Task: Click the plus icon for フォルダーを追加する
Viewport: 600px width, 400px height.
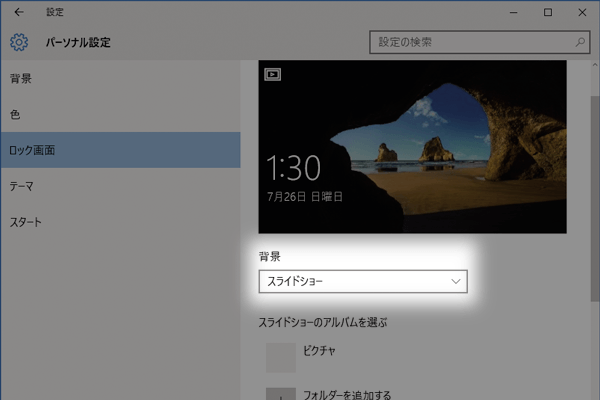Action: pos(281,394)
